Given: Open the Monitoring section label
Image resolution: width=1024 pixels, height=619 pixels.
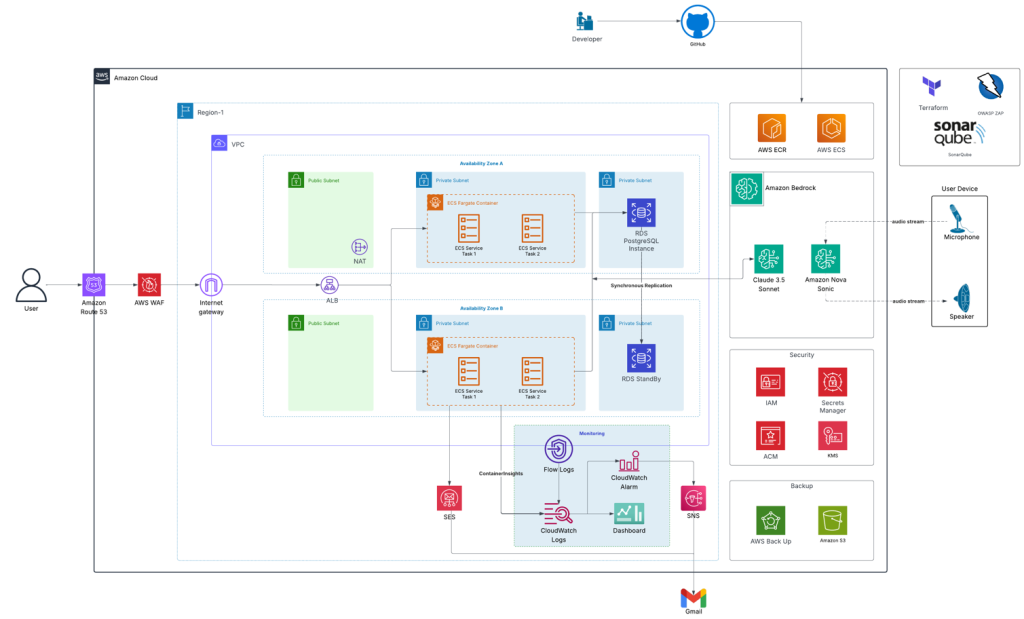Looking at the screenshot, I should (x=591, y=432).
